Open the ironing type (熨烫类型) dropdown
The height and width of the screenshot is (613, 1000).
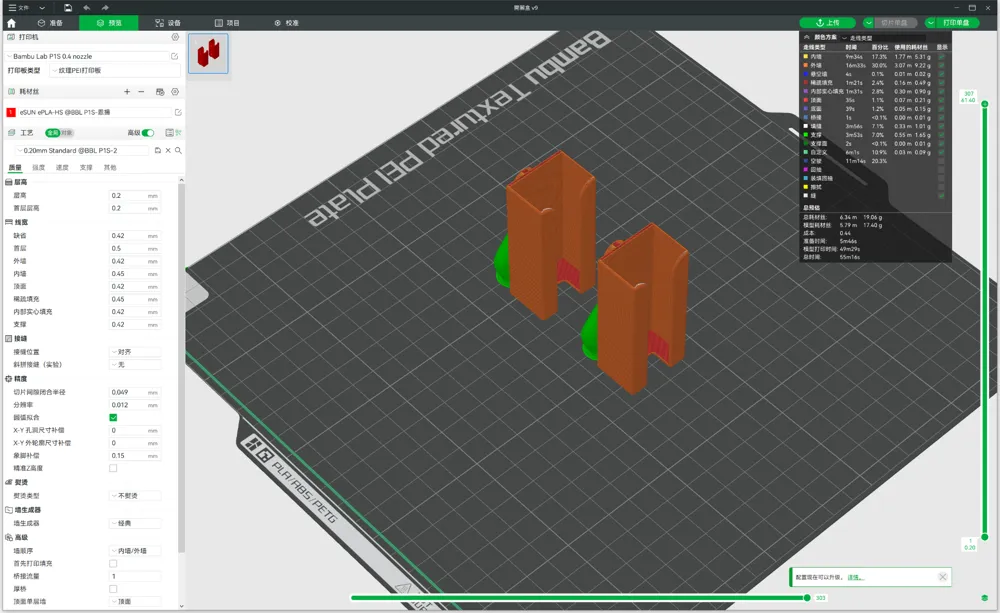(135, 496)
